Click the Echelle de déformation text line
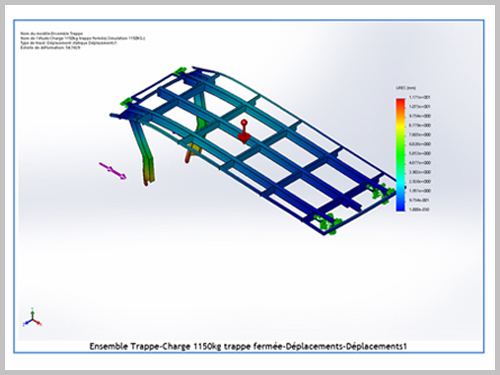Screen dimensions: 500x375 [x=50, y=48]
